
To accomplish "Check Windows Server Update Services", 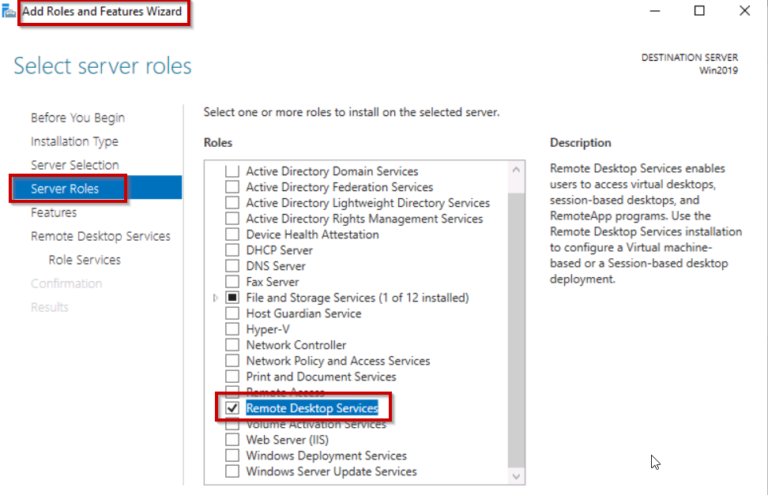I will pos(232,471).
